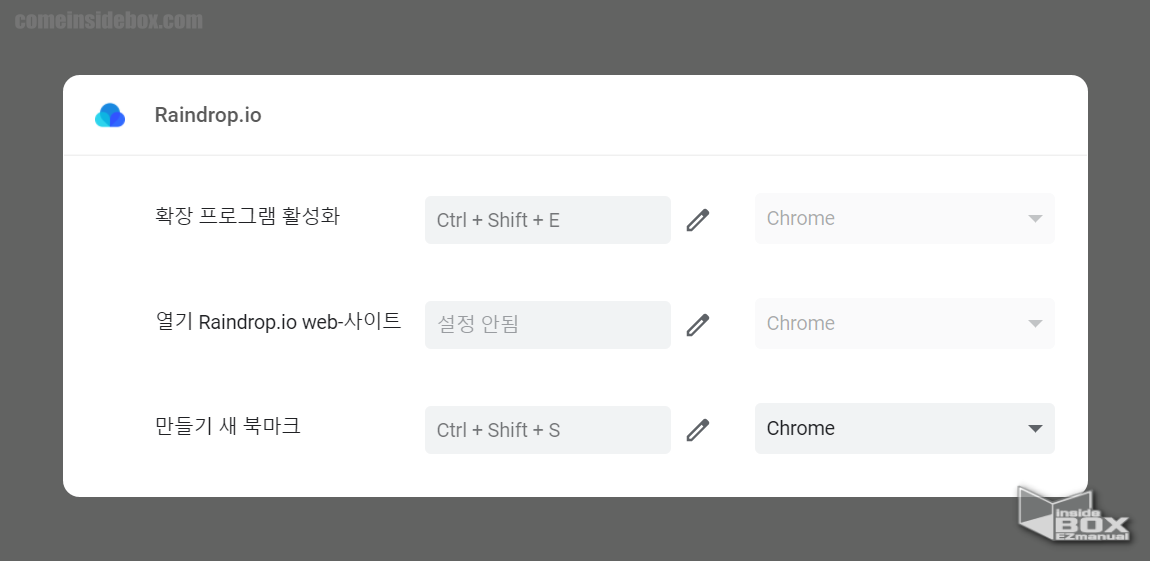Edit the Ctrl + Shift + S shortcut pencil
This screenshot has width=1150, height=561.
pos(697,430)
